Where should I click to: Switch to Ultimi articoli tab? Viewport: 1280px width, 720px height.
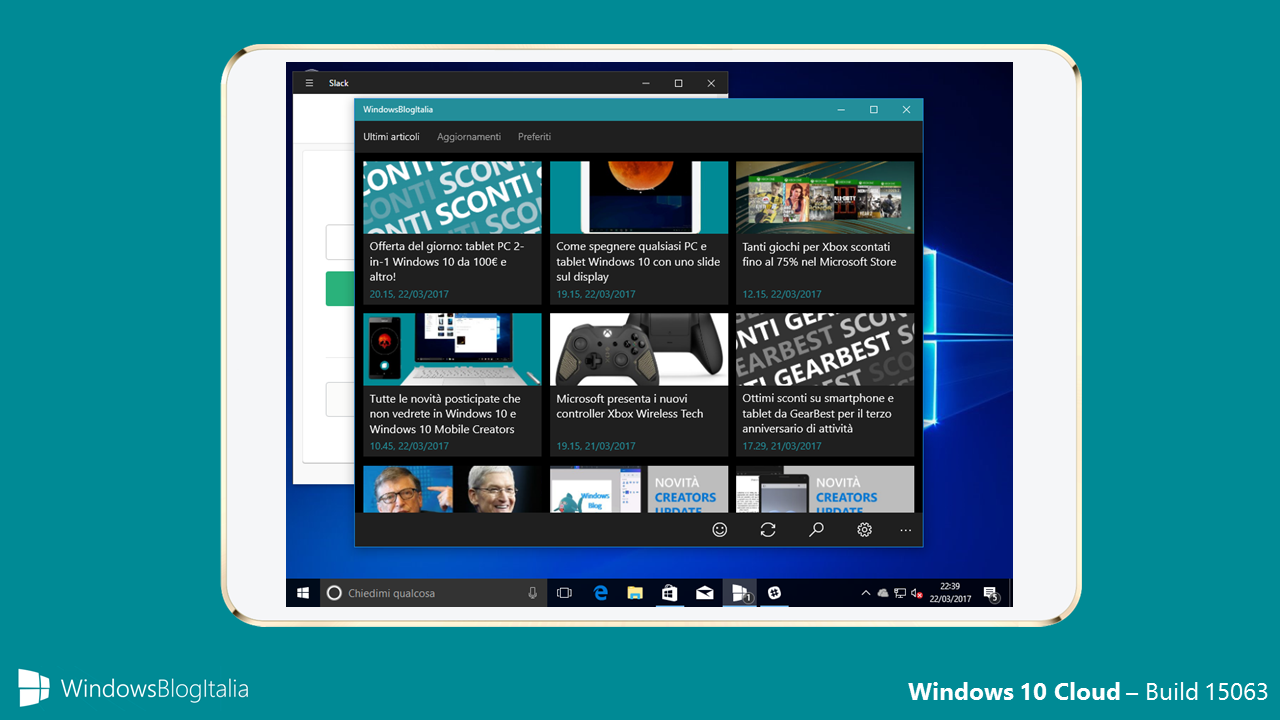[x=391, y=137]
